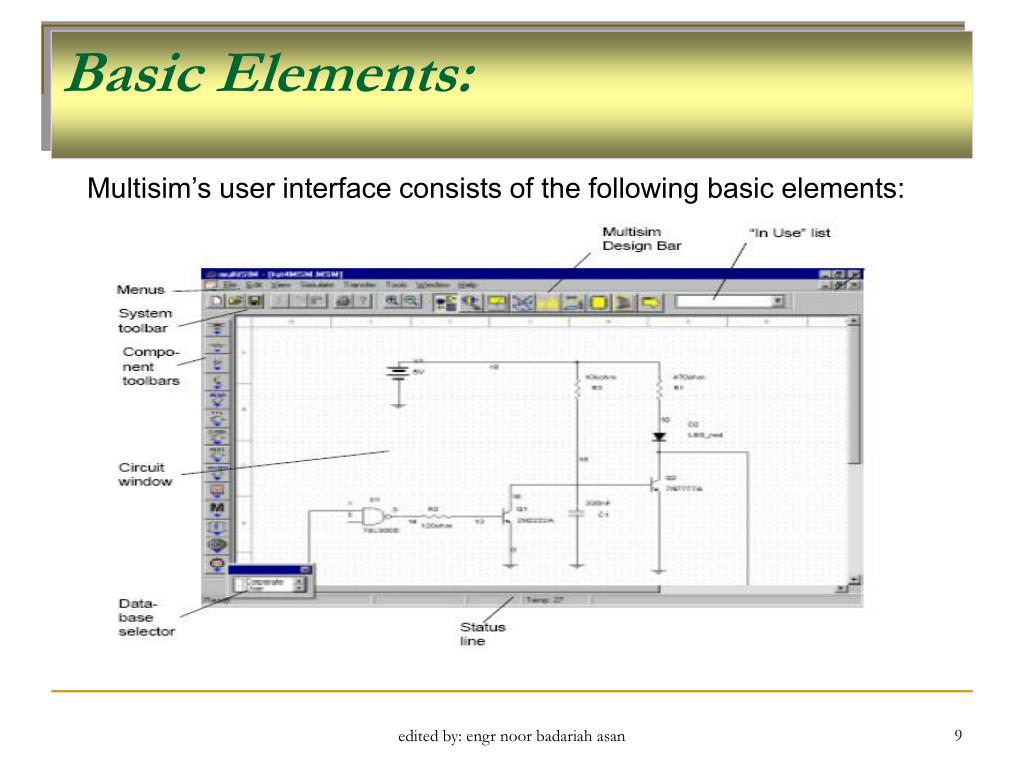Open the Controls component toolbar icon

(217, 527)
